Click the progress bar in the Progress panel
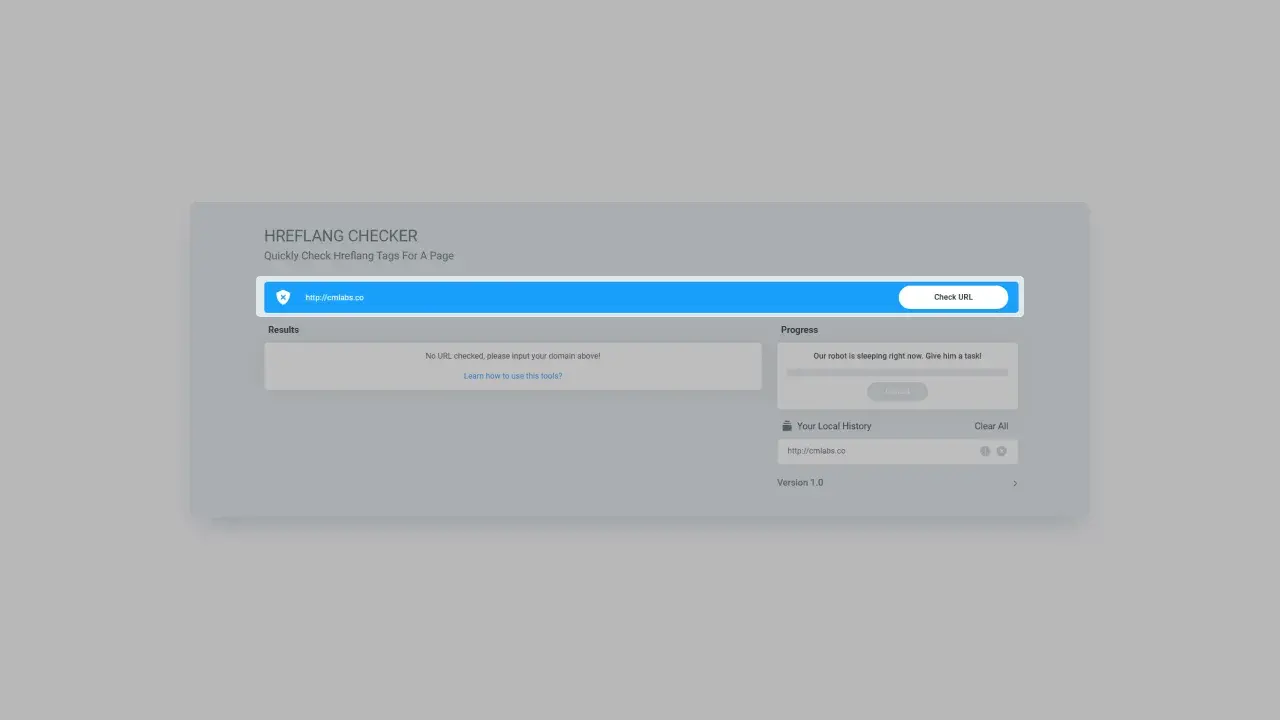The image size is (1280, 720). (897, 371)
